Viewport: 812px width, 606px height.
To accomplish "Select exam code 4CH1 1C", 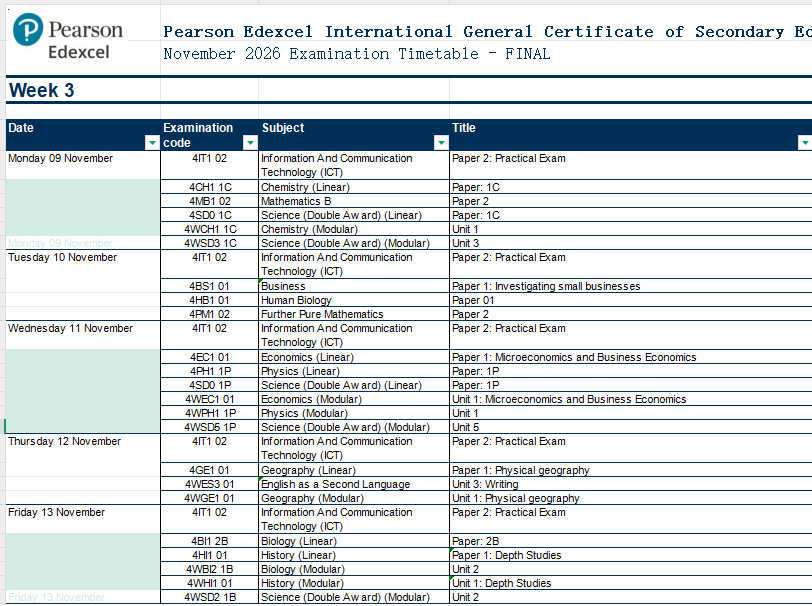I will click(x=210, y=187).
